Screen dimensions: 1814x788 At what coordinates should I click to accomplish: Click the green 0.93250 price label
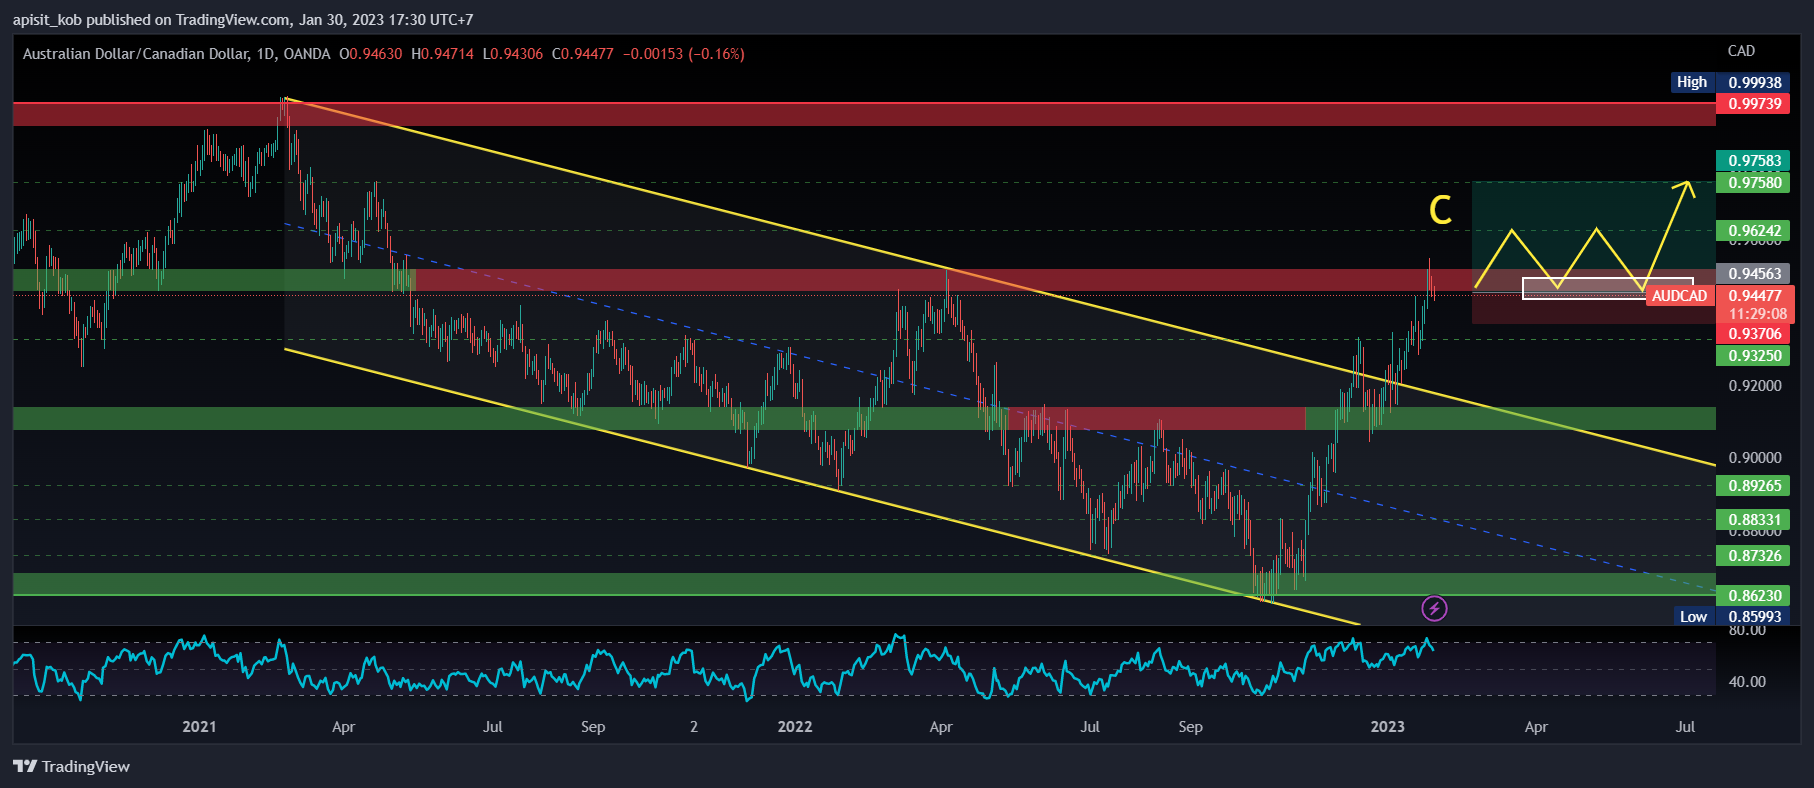coord(1755,355)
